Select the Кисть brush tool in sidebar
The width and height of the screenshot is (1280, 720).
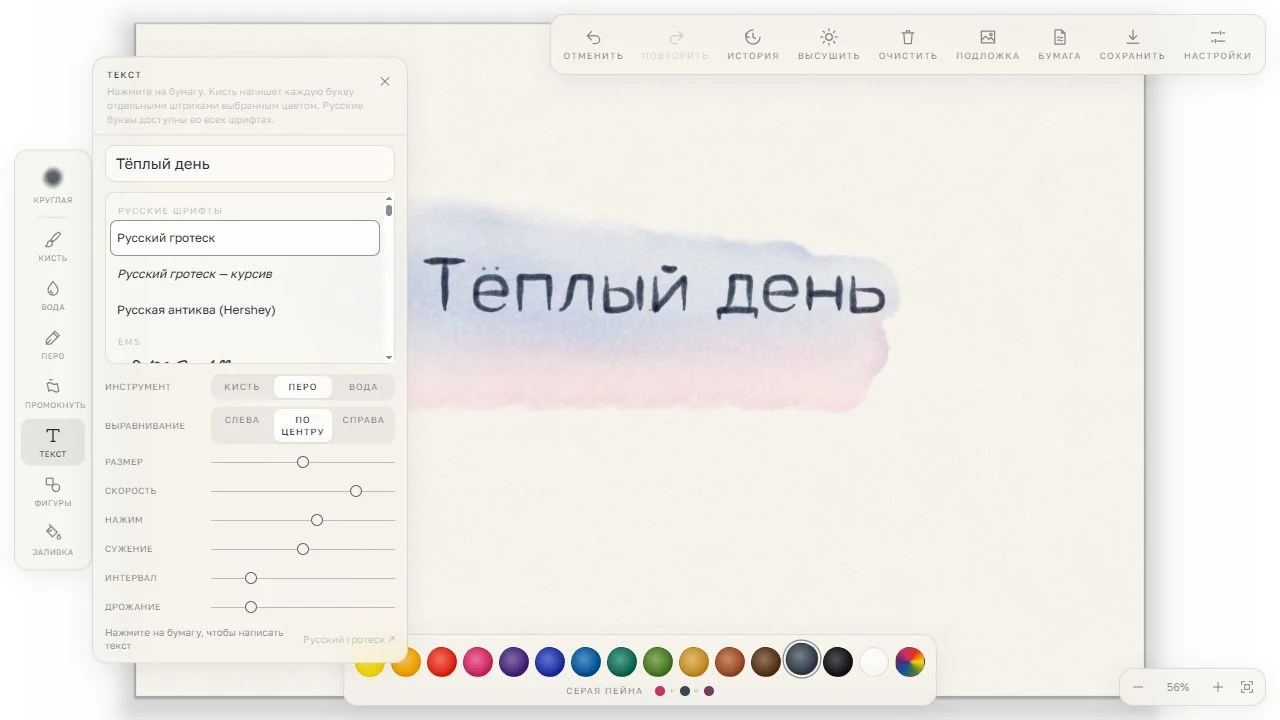[x=53, y=246]
